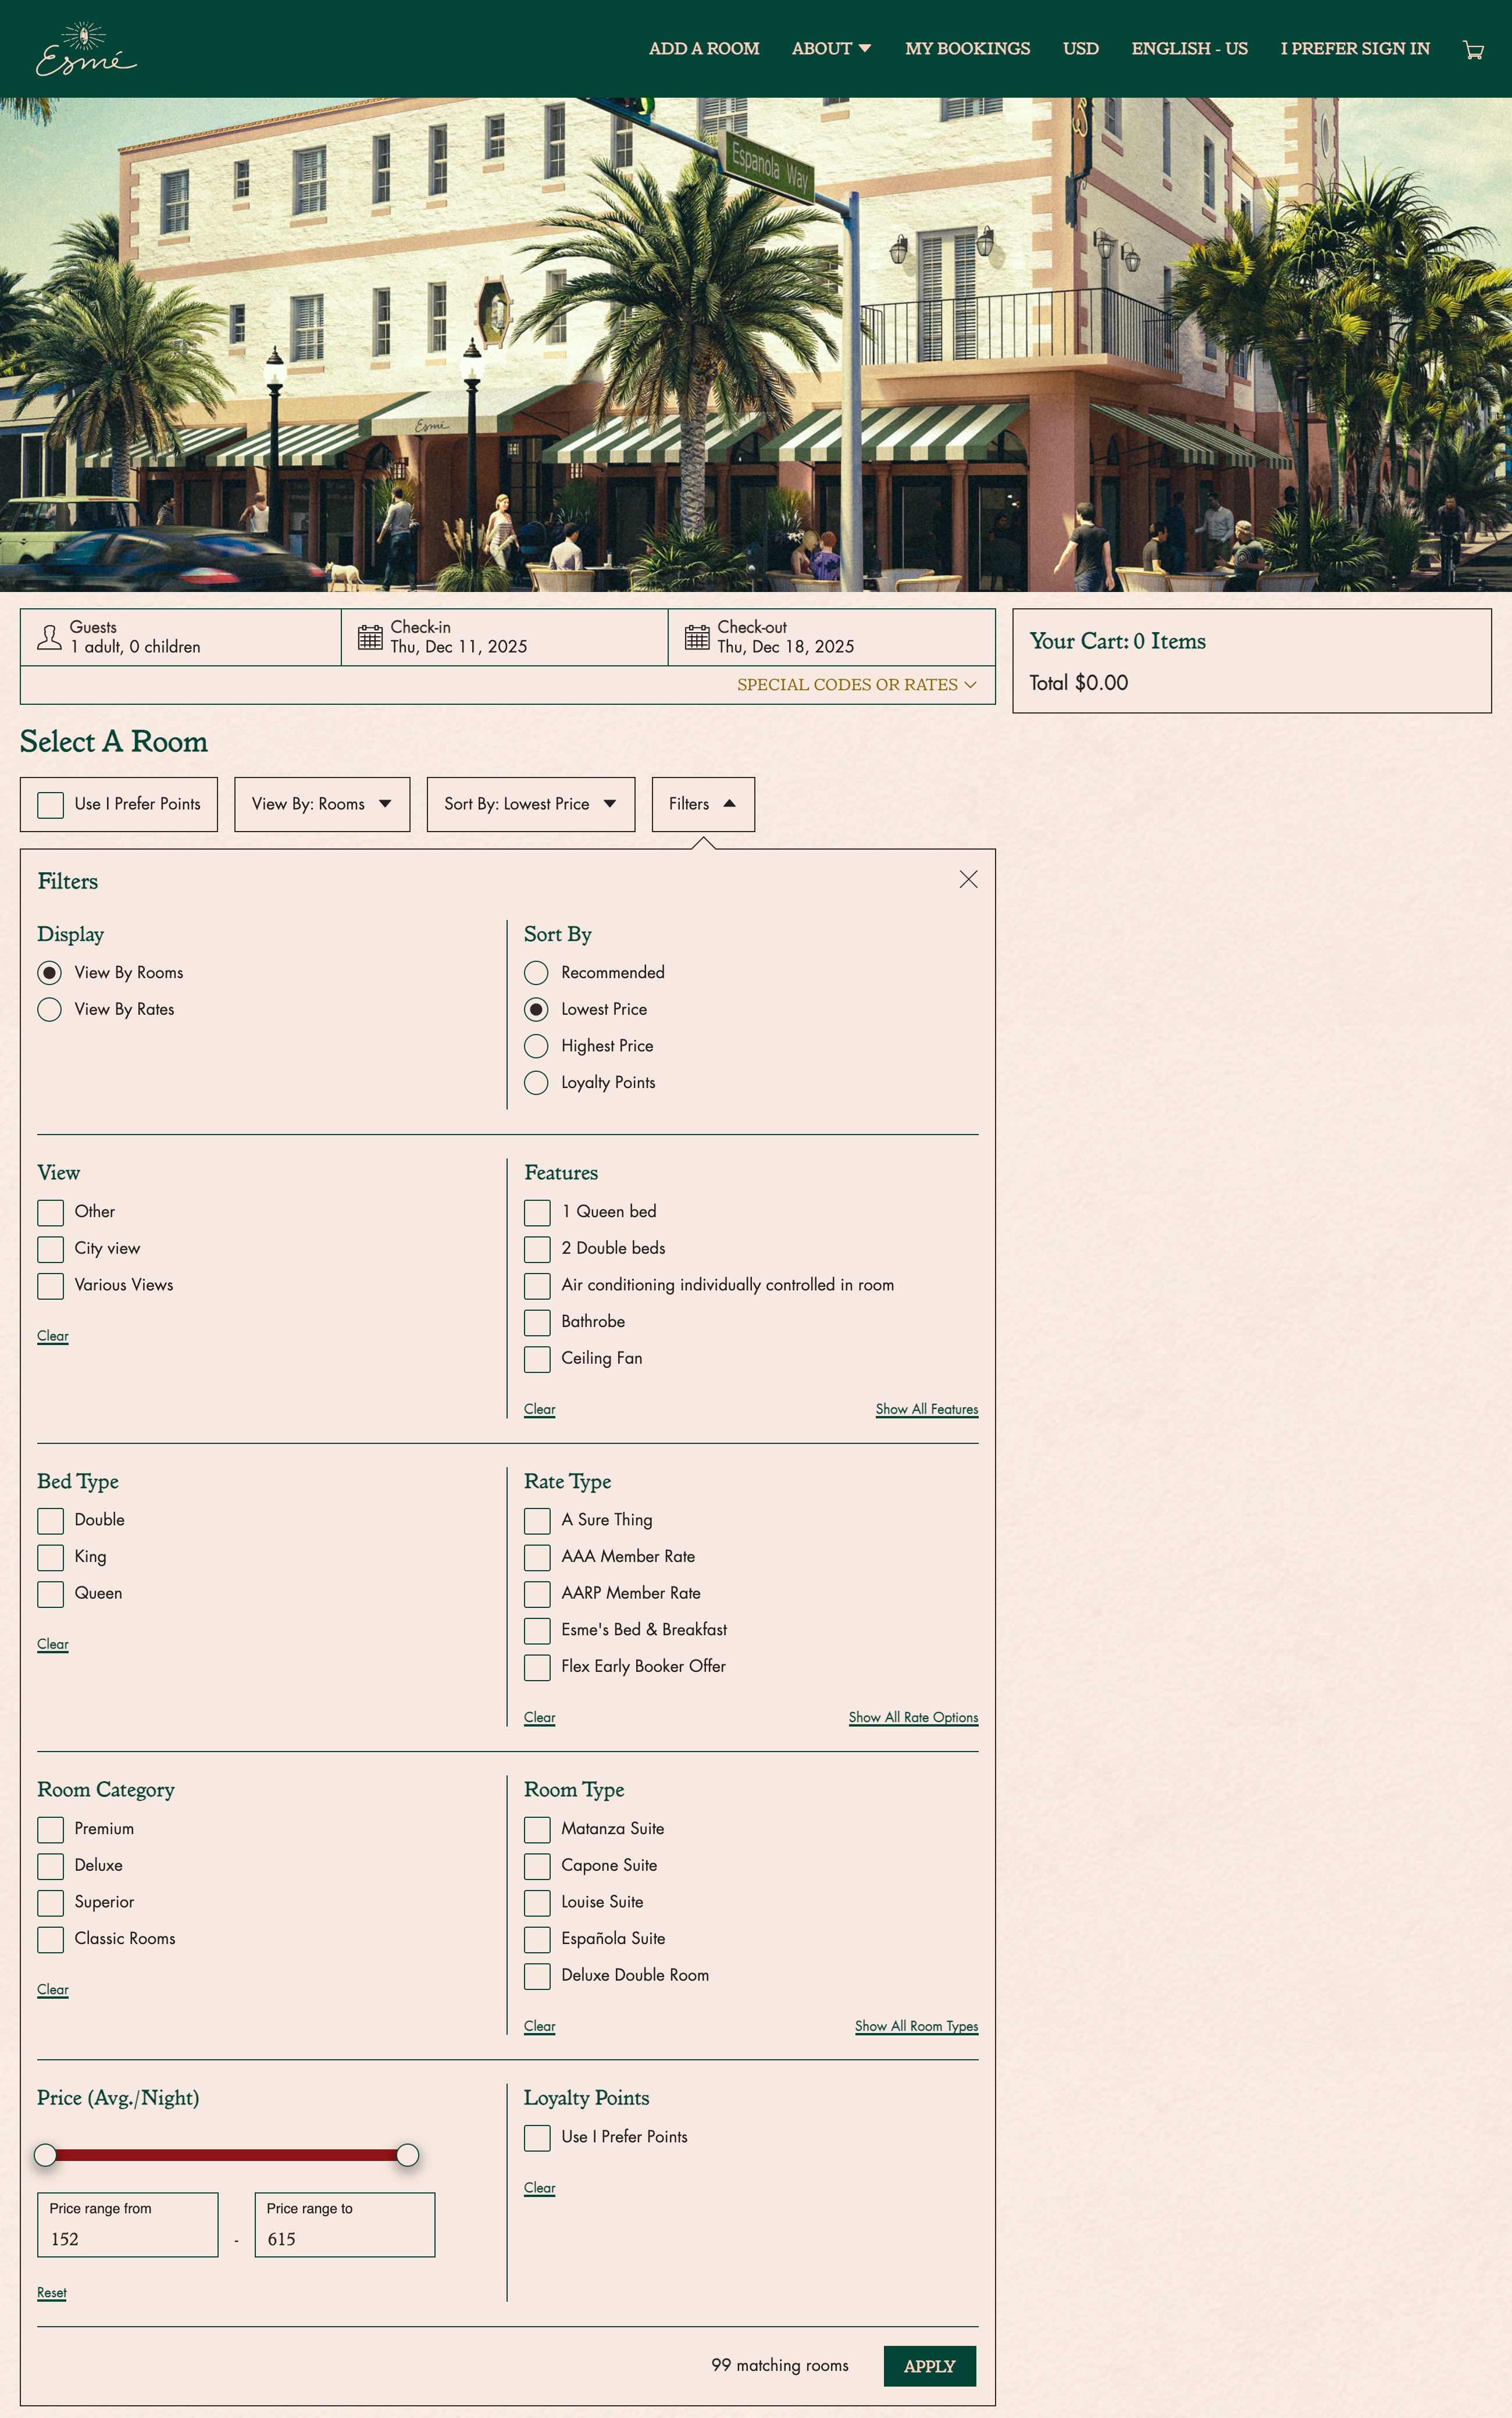
Task: Close the Filters panel via the X icon
Action: [967, 880]
